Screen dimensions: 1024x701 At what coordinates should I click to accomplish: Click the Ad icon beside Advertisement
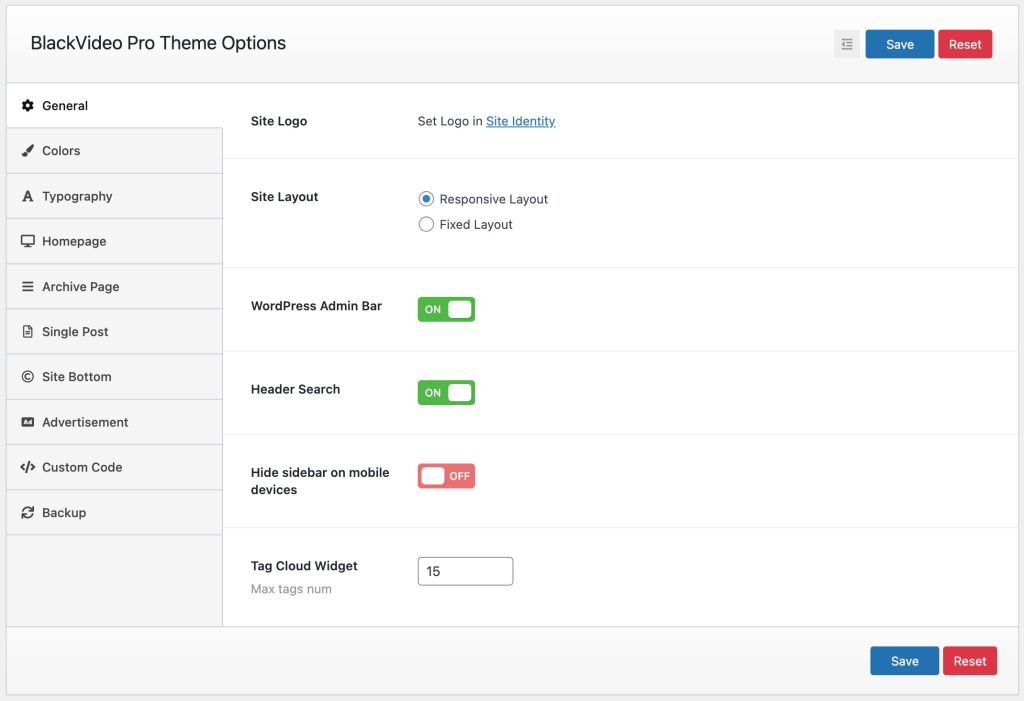coord(27,422)
